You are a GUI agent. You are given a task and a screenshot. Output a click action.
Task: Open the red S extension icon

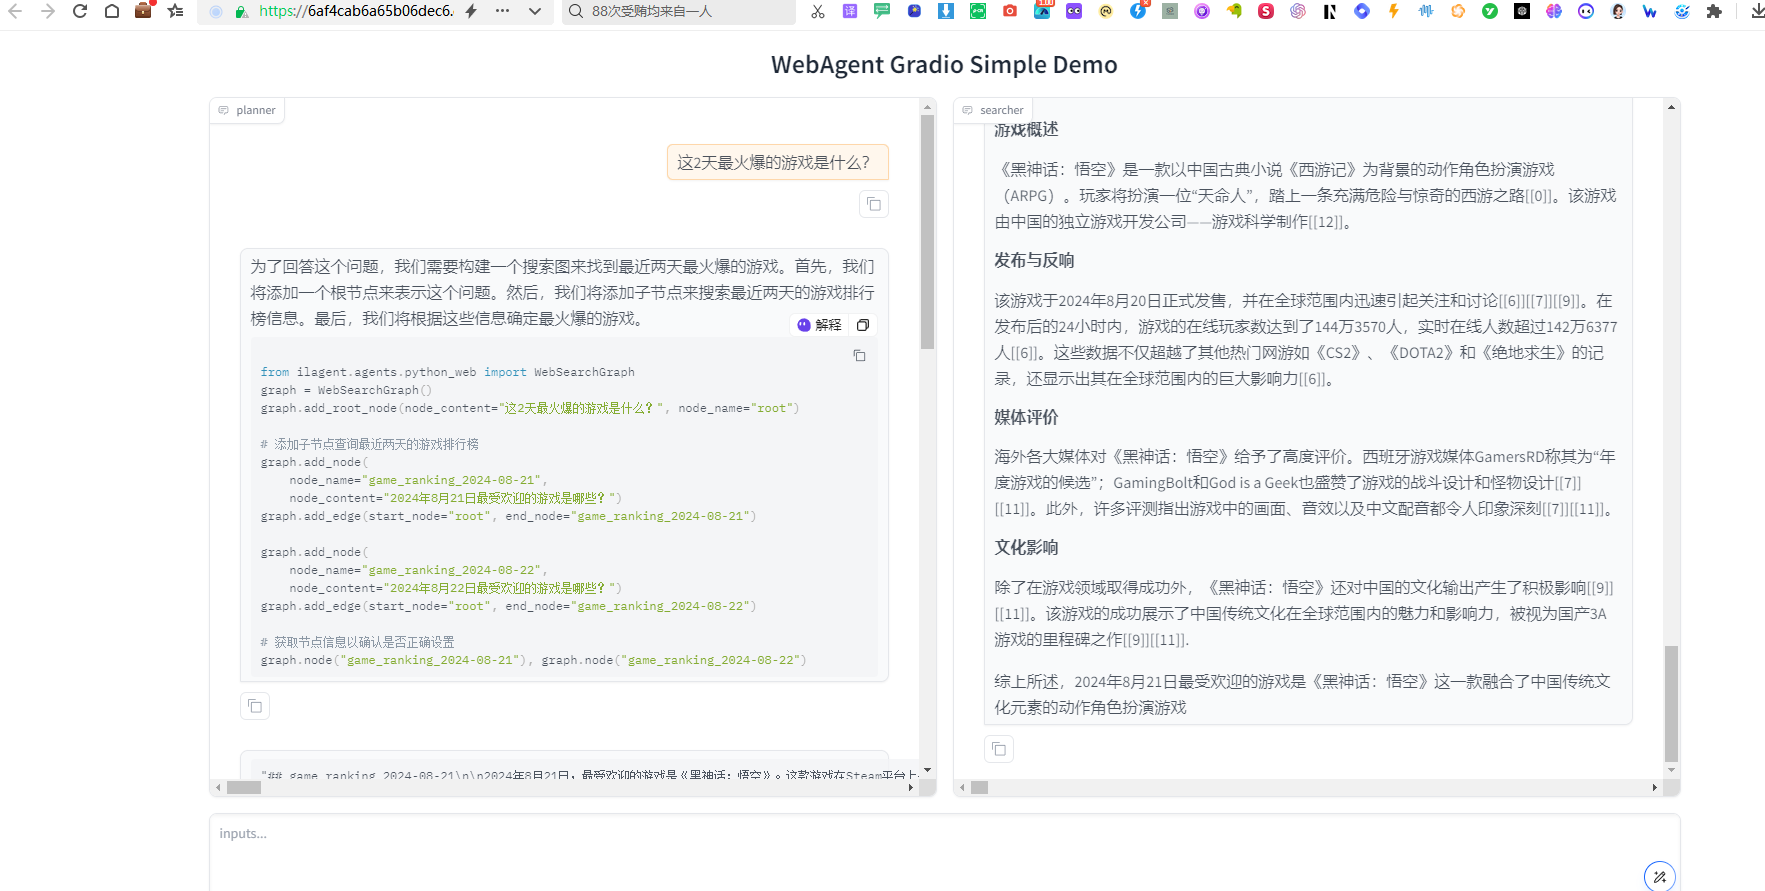coord(1266,11)
